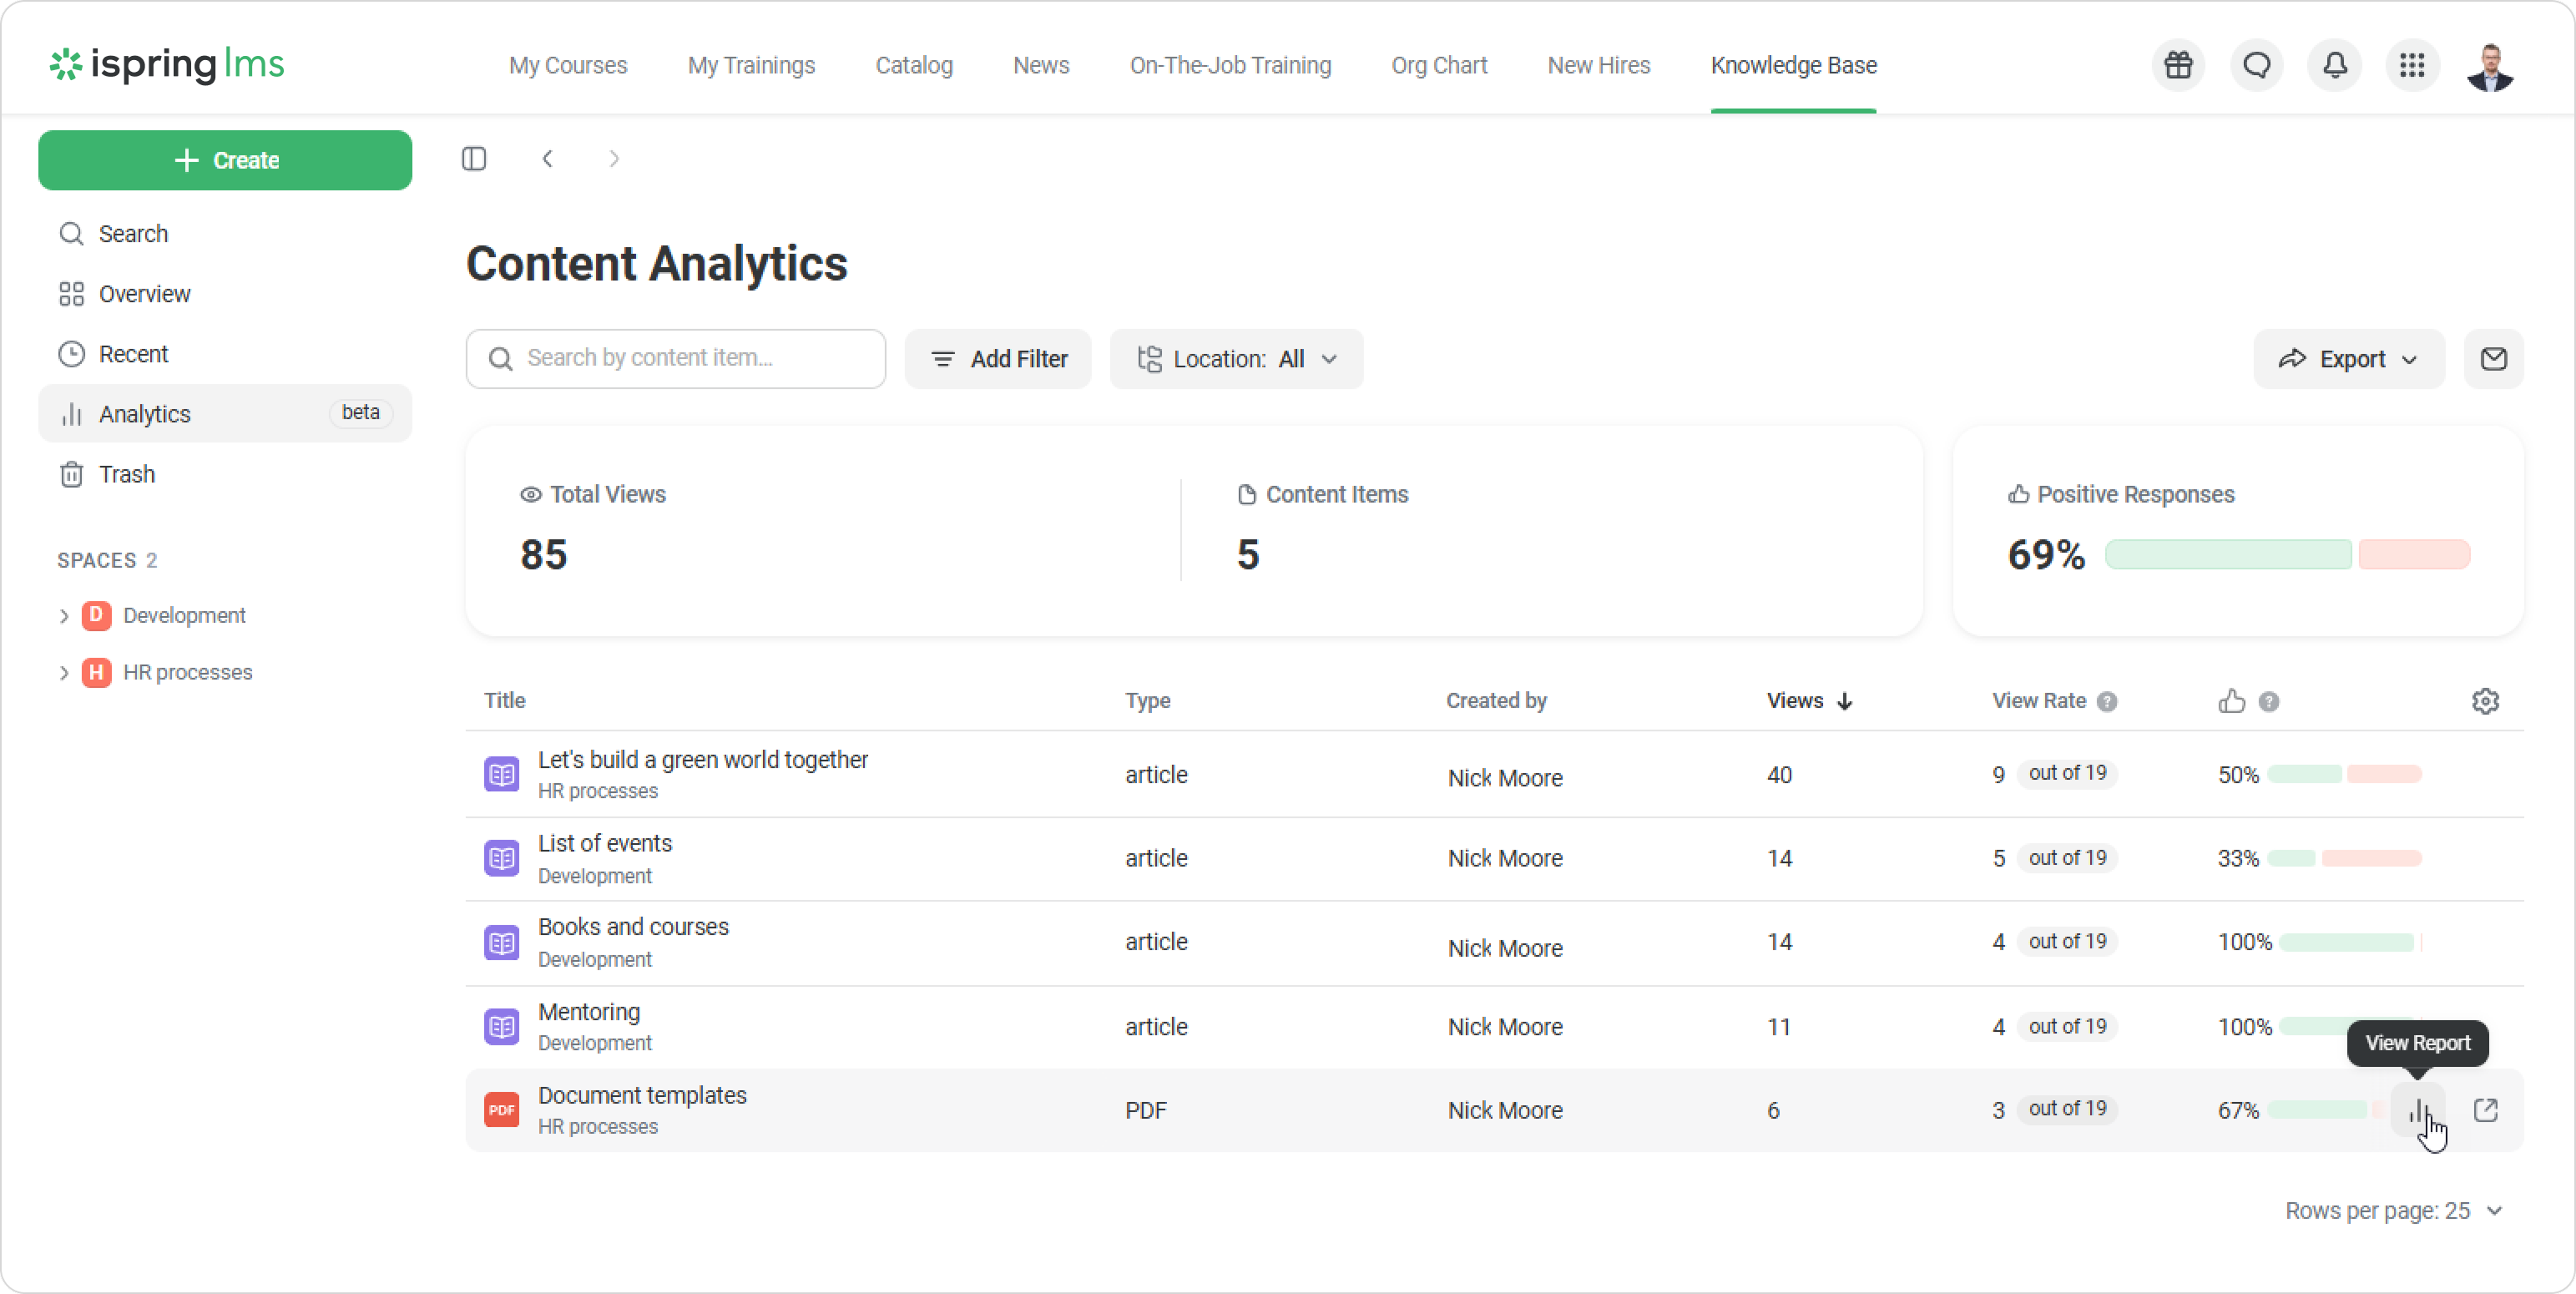This screenshot has height=1294, width=2576.
Task: Go to Trash in sidebar
Action: click(x=126, y=474)
